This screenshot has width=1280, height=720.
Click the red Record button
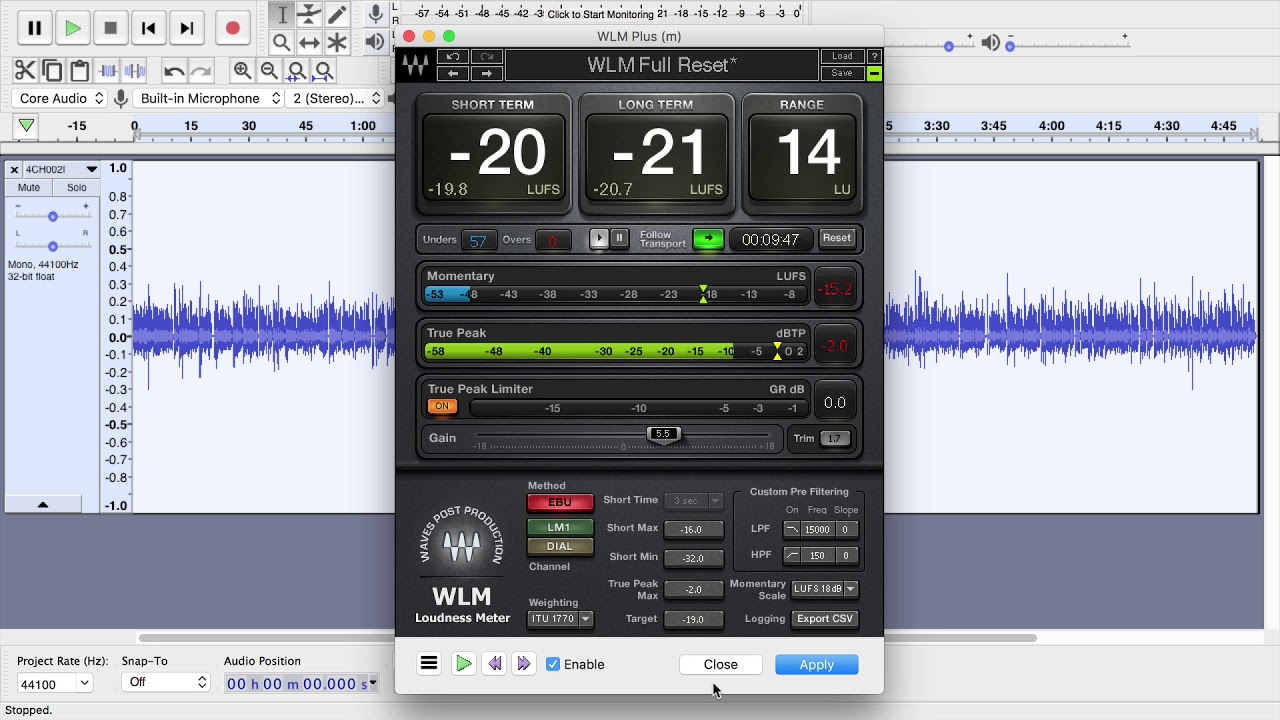(x=232, y=29)
